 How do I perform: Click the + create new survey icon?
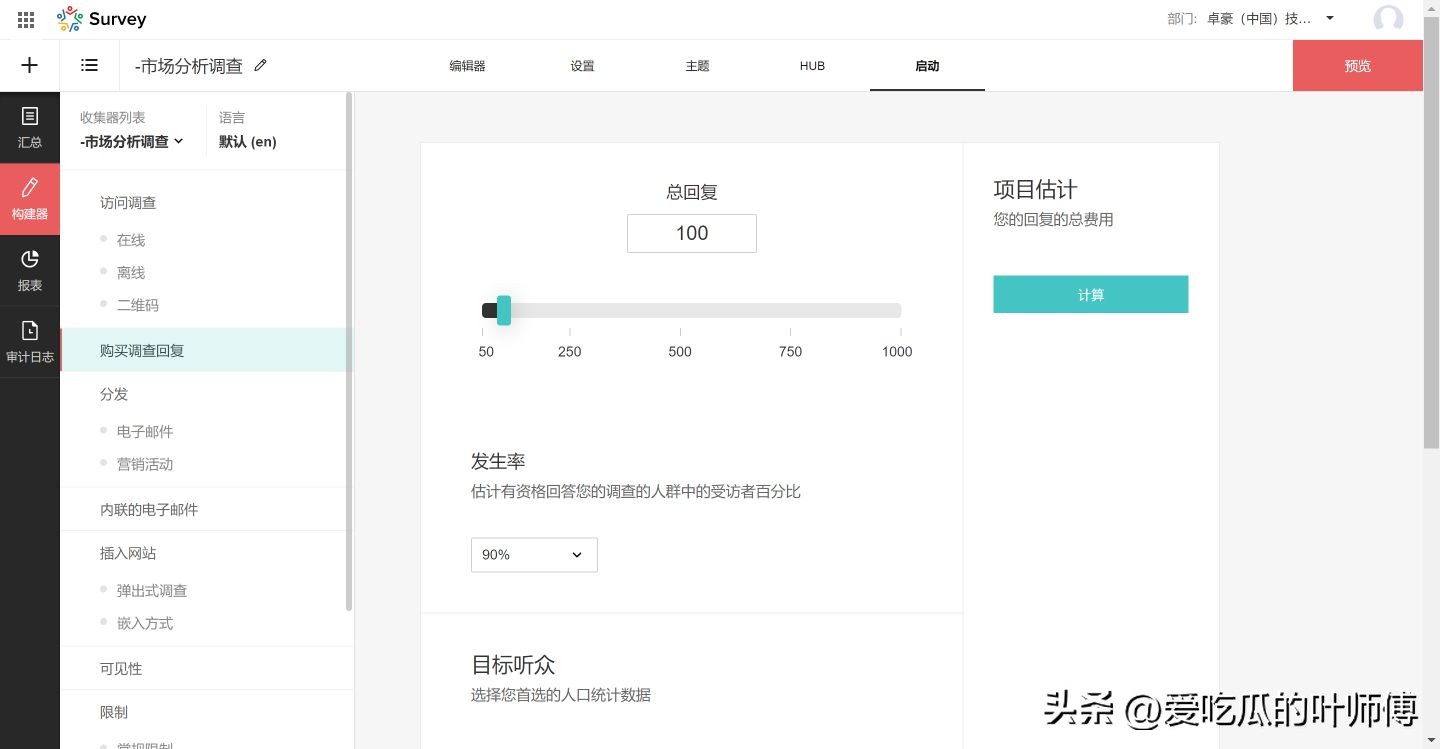[29, 65]
